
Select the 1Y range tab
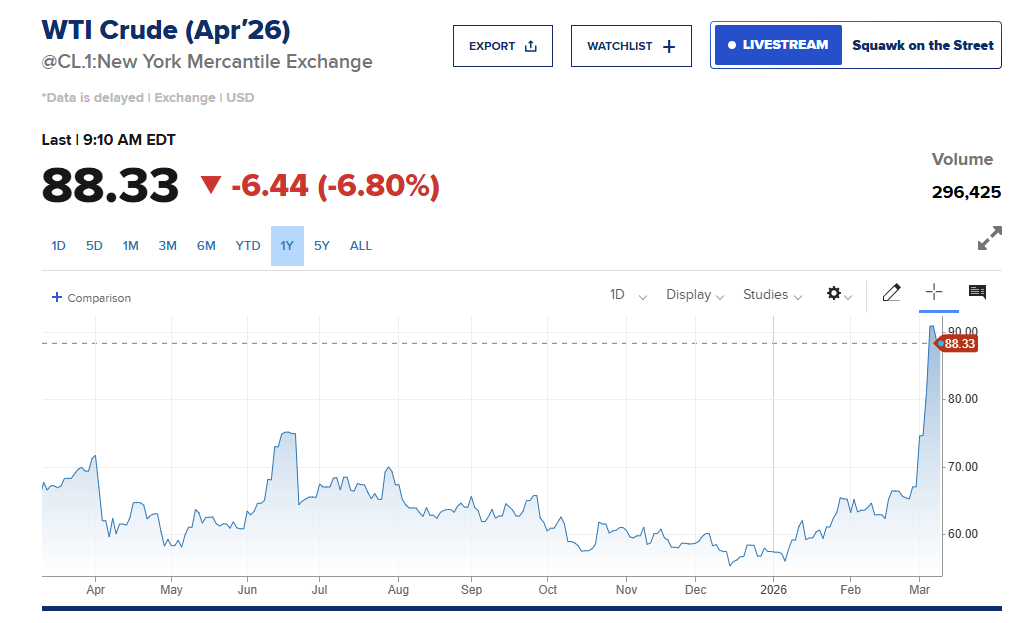287,246
